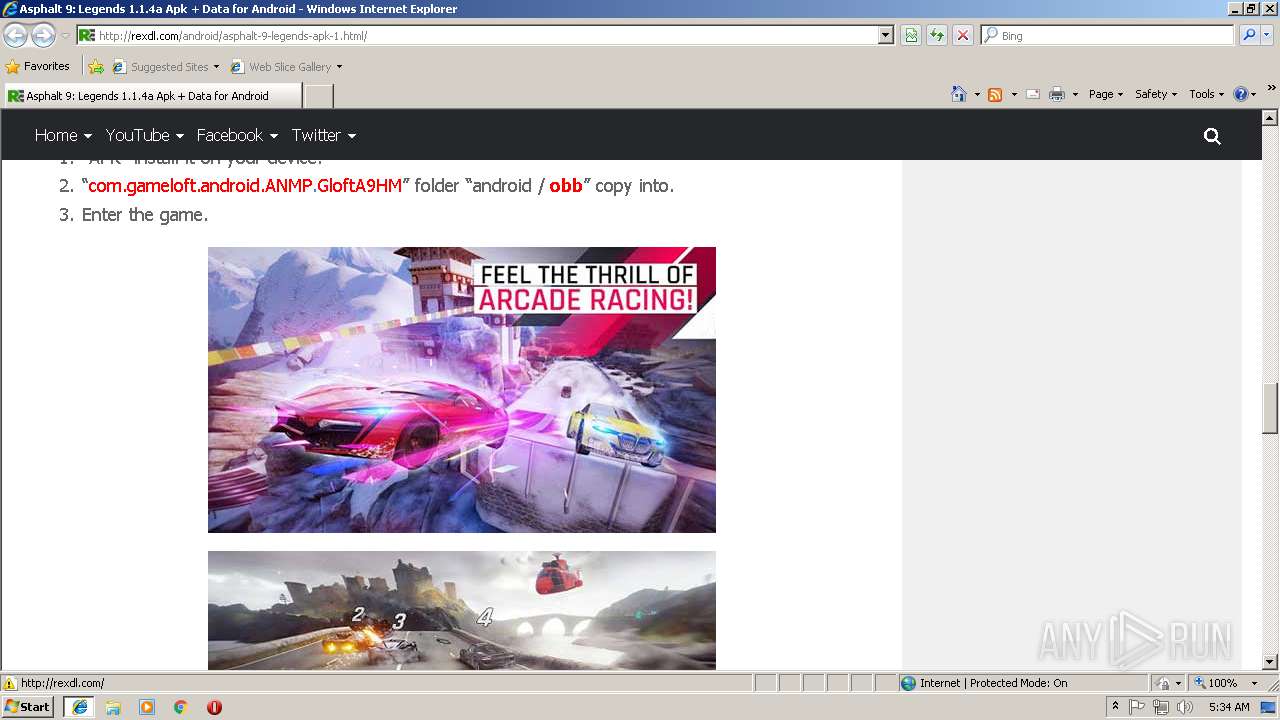
Task: Click the RSS feeds icon
Action: click(995, 94)
